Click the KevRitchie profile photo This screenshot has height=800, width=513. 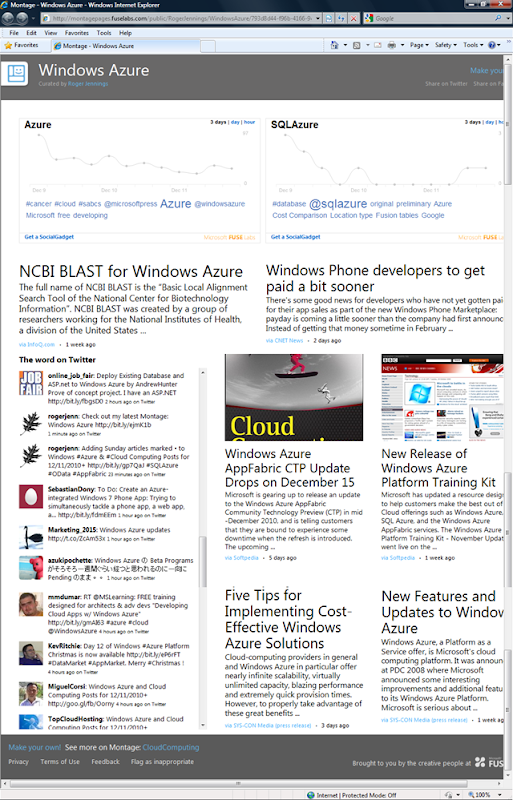[31, 654]
